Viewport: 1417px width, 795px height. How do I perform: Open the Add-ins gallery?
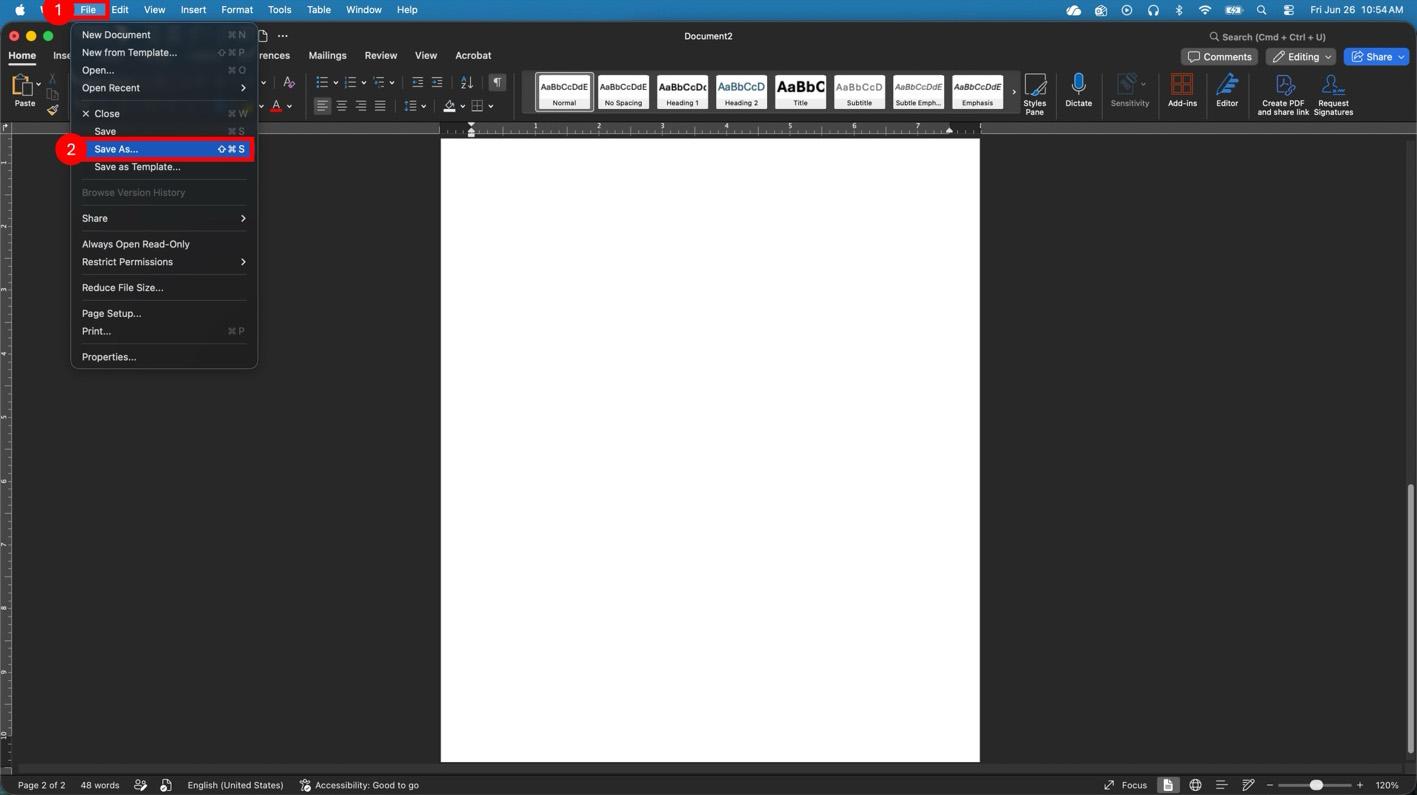click(1182, 89)
